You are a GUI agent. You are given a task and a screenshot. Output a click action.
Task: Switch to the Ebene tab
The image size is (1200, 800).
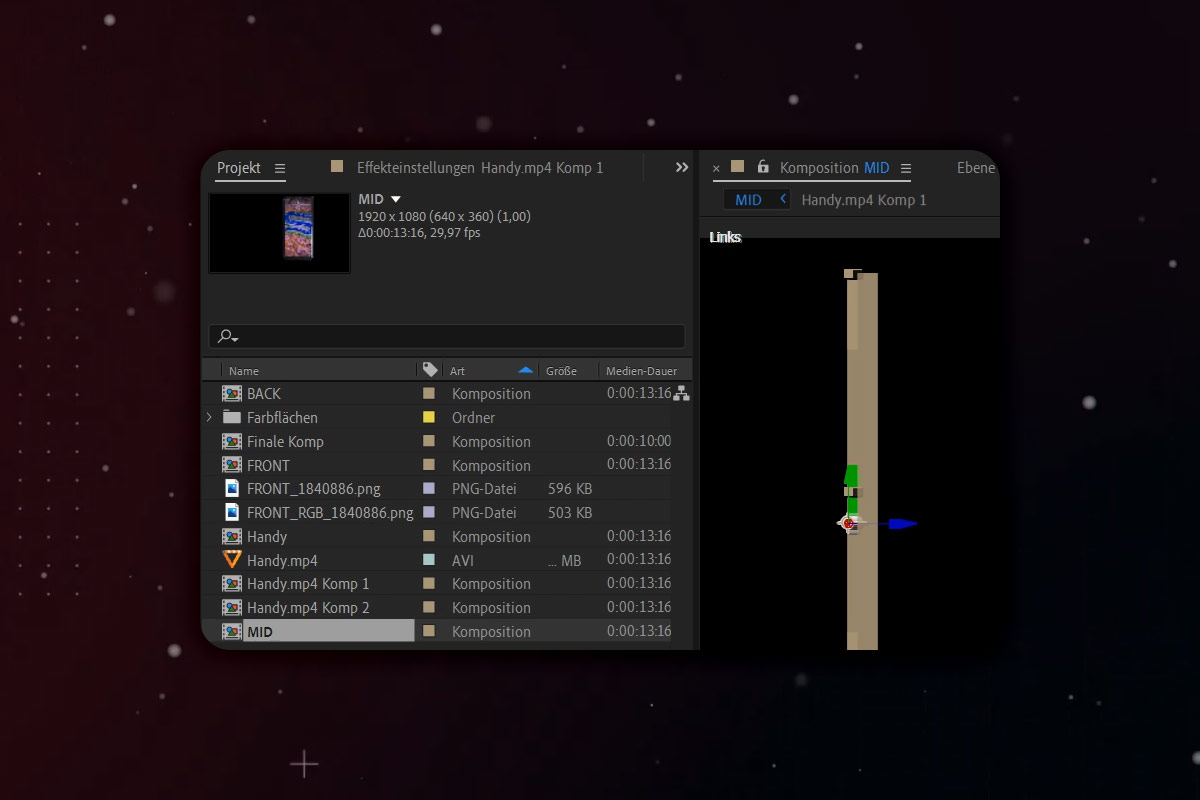(x=976, y=168)
